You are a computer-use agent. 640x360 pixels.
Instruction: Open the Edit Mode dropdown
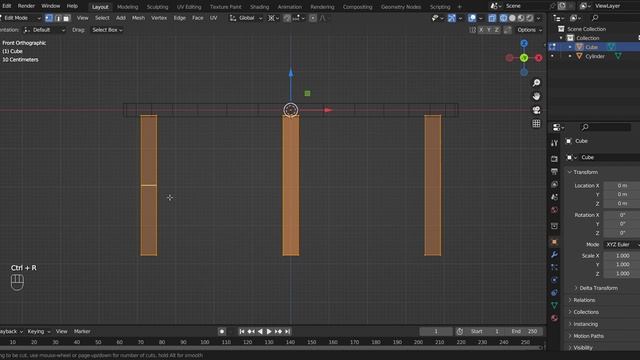[x=20, y=18]
